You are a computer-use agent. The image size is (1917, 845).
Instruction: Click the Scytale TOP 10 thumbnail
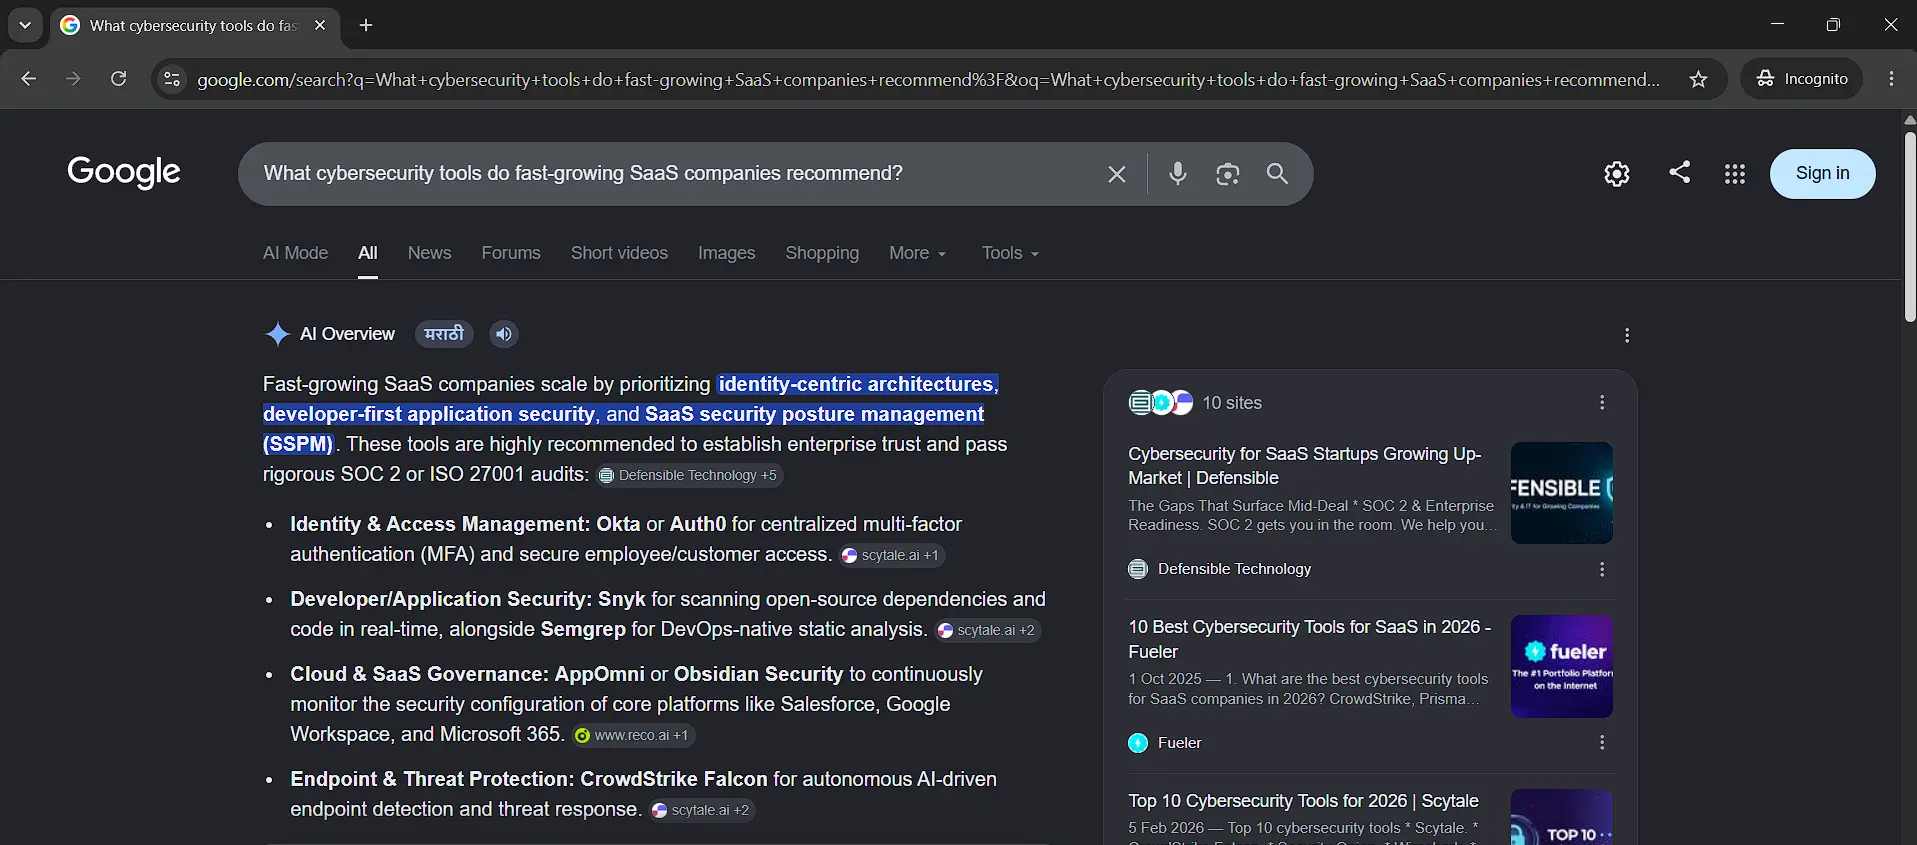pos(1562,817)
